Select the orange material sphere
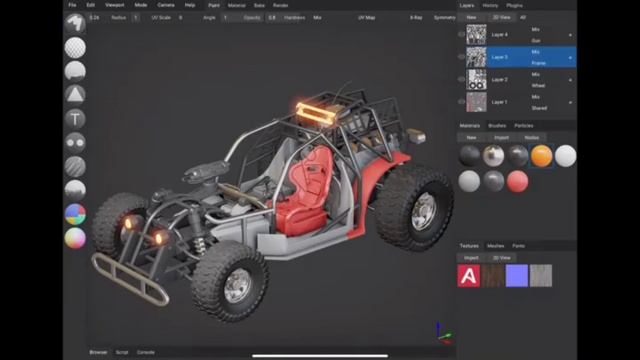This screenshot has width=640, height=360. click(x=542, y=156)
